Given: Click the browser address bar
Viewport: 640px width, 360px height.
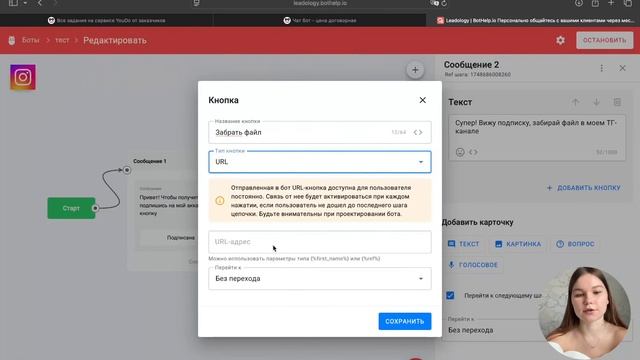Looking at the screenshot, I should pos(320,3).
